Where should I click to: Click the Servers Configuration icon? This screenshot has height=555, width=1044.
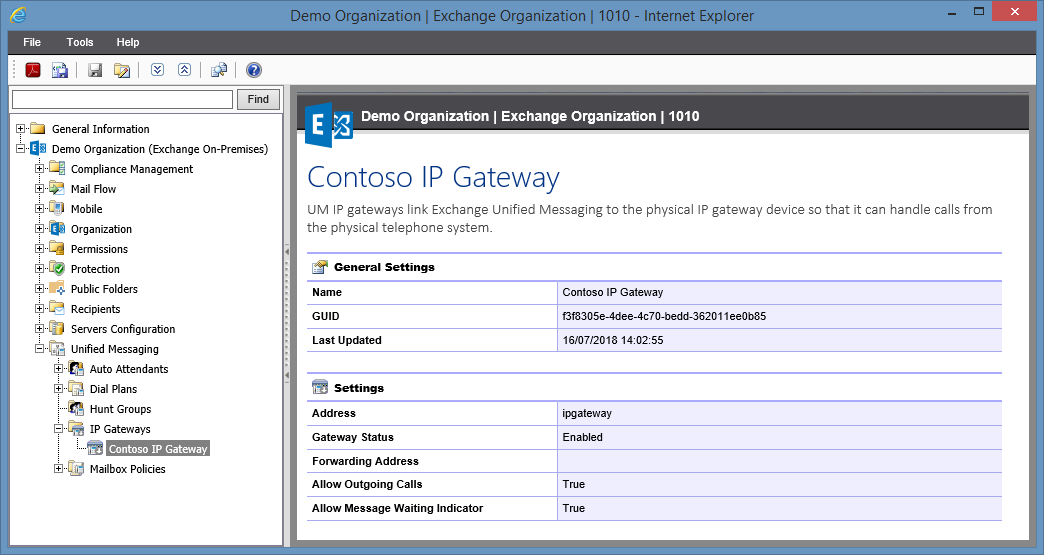[57, 328]
